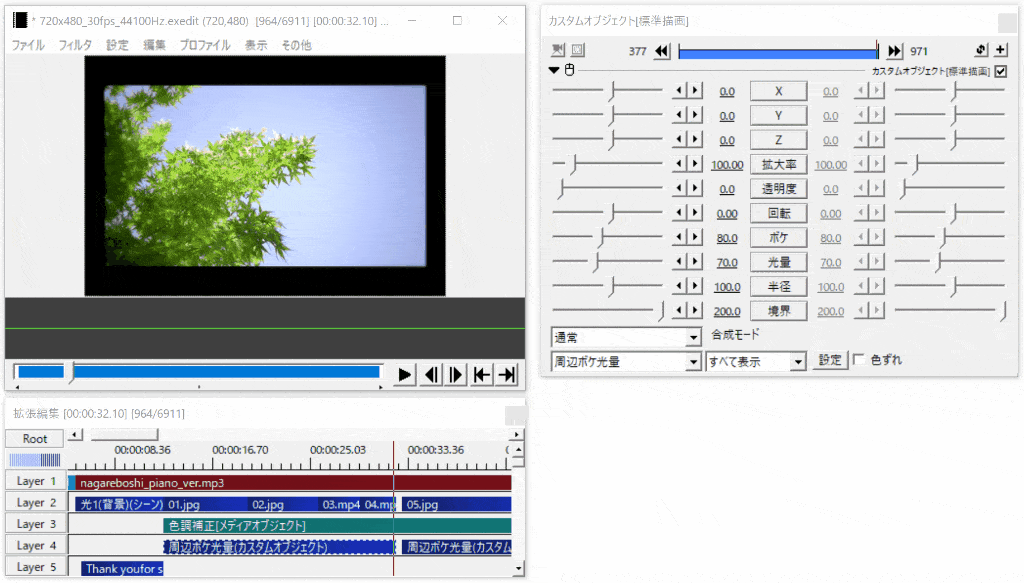Click the 拡大率 parameter button

click(x=778, y=165)
